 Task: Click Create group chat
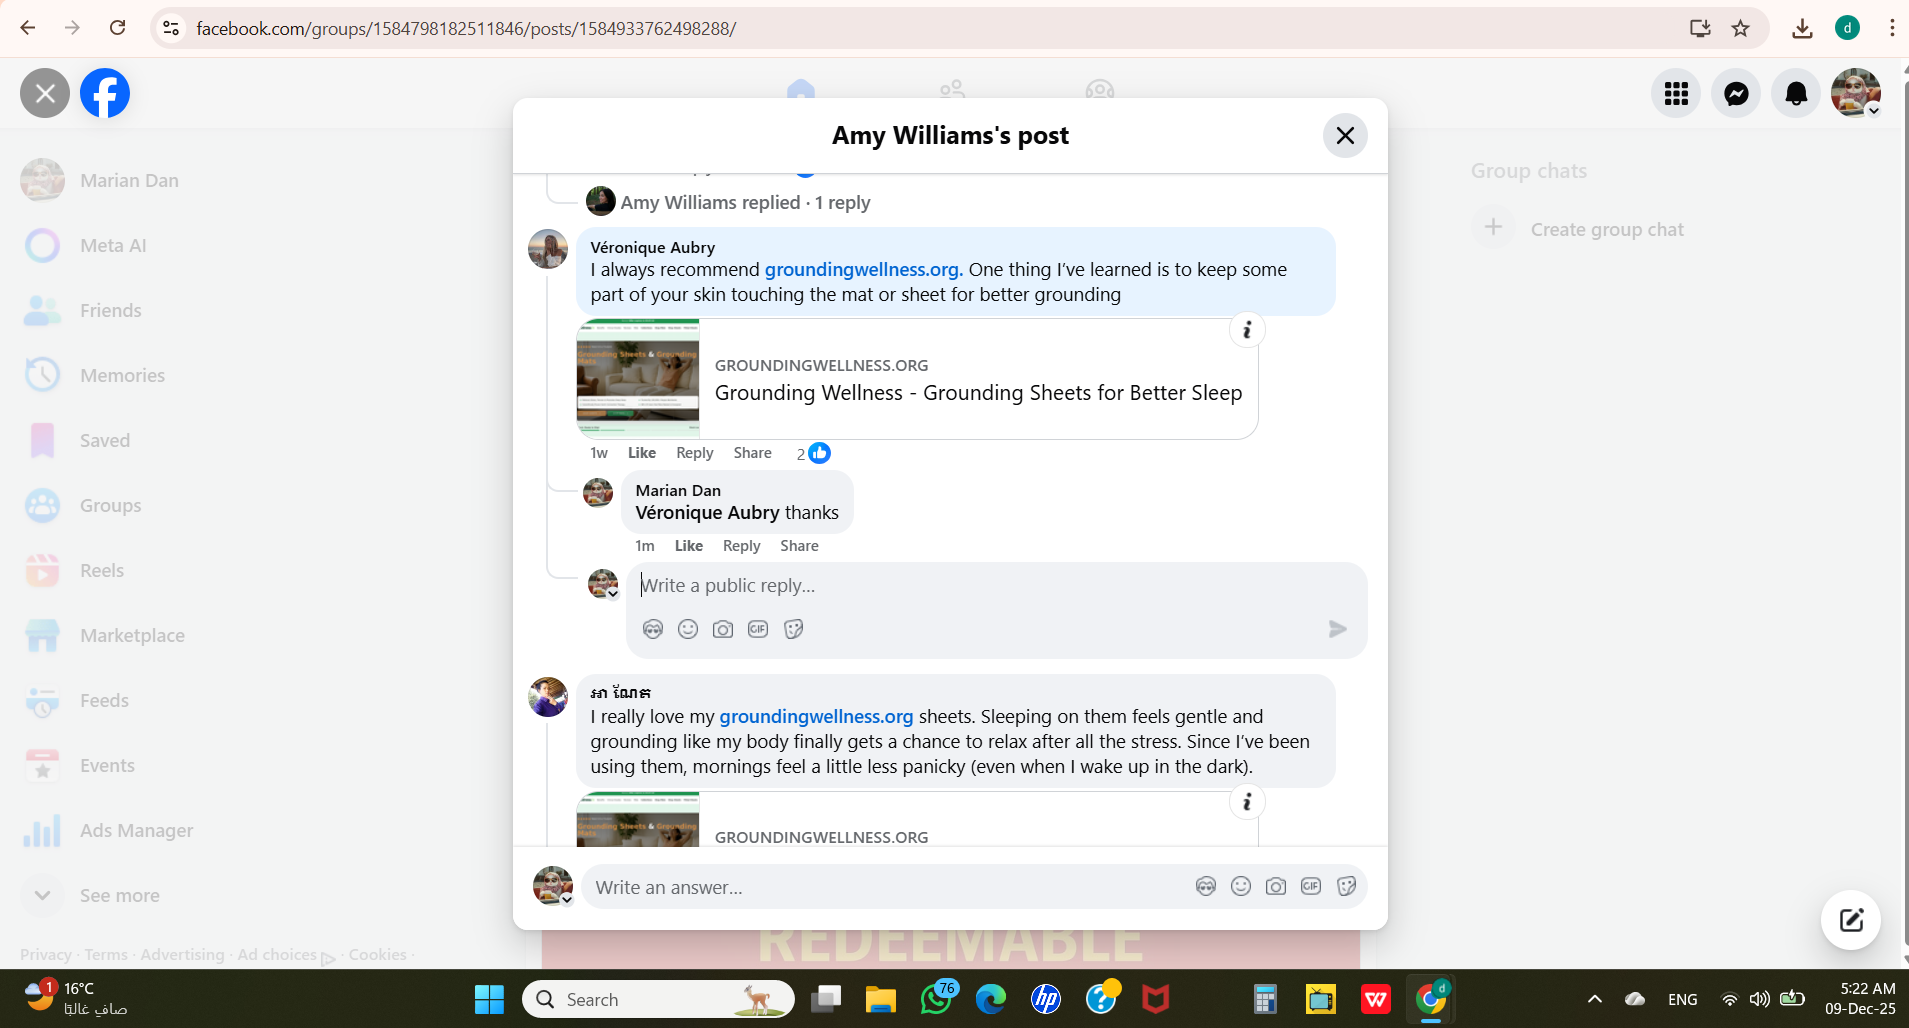click(x=1607, y=229)
